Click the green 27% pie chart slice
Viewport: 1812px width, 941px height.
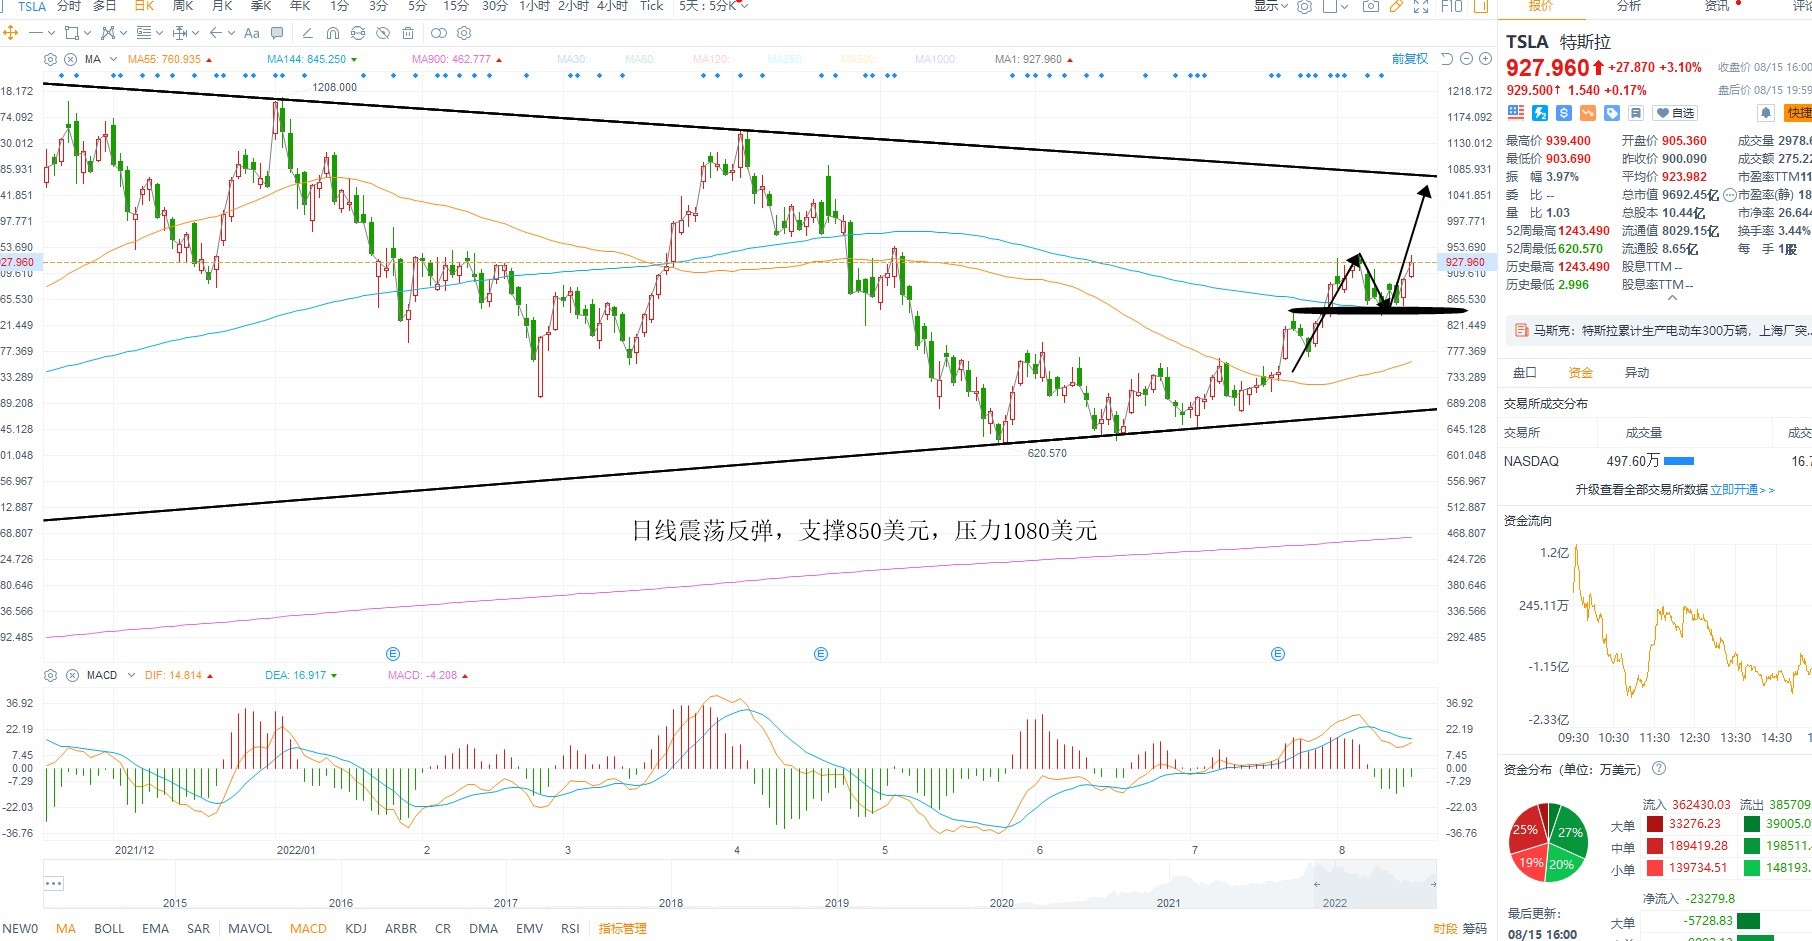1569,830
